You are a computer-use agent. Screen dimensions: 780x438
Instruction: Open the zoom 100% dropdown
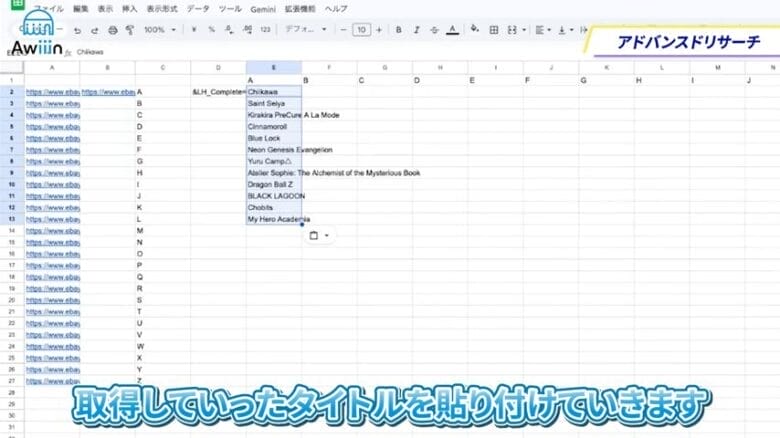[x=160, y=30]
